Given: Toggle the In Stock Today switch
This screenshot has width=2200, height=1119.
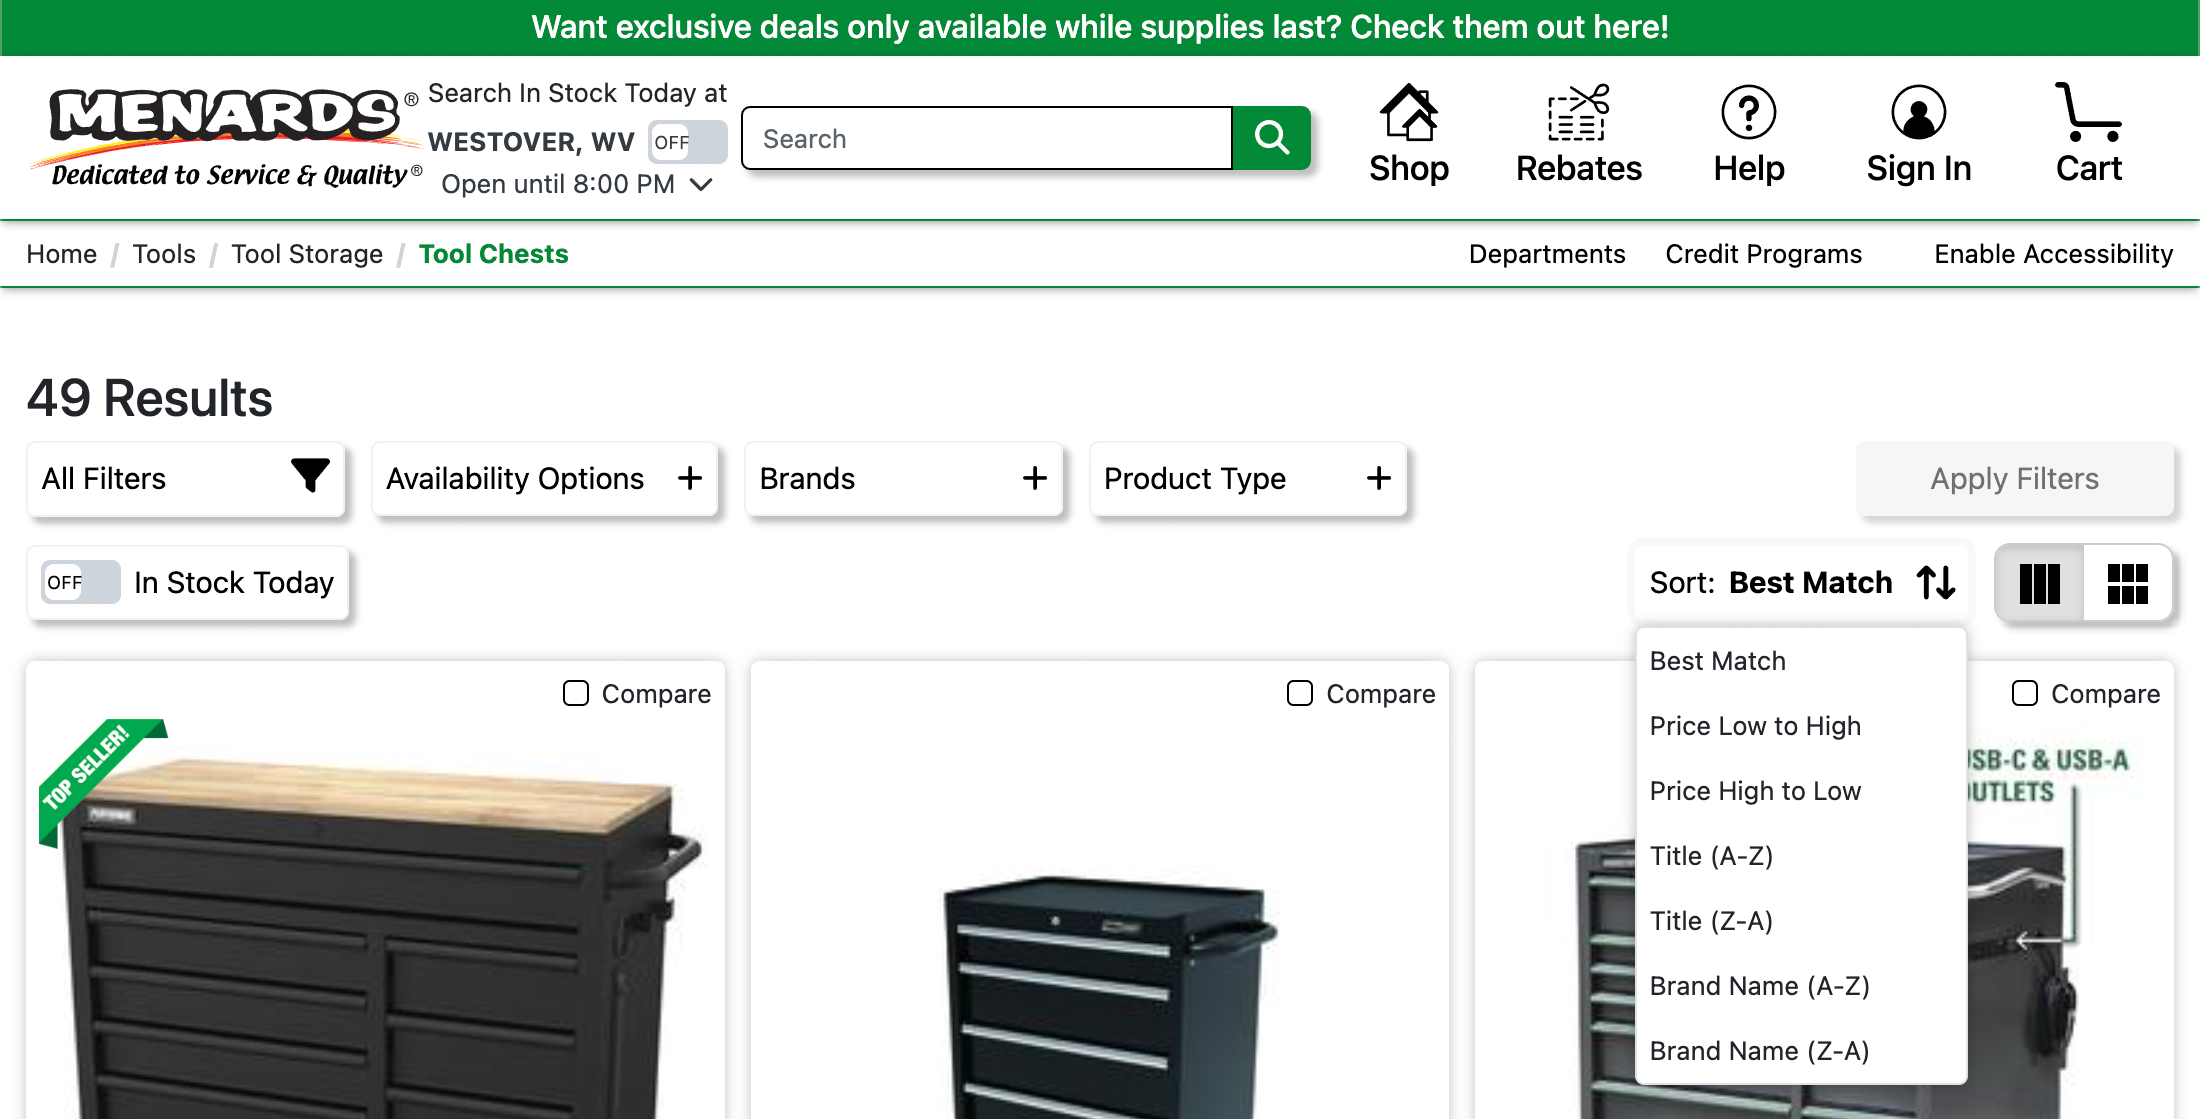Looking at the screenshot, I should coord(79,582).
